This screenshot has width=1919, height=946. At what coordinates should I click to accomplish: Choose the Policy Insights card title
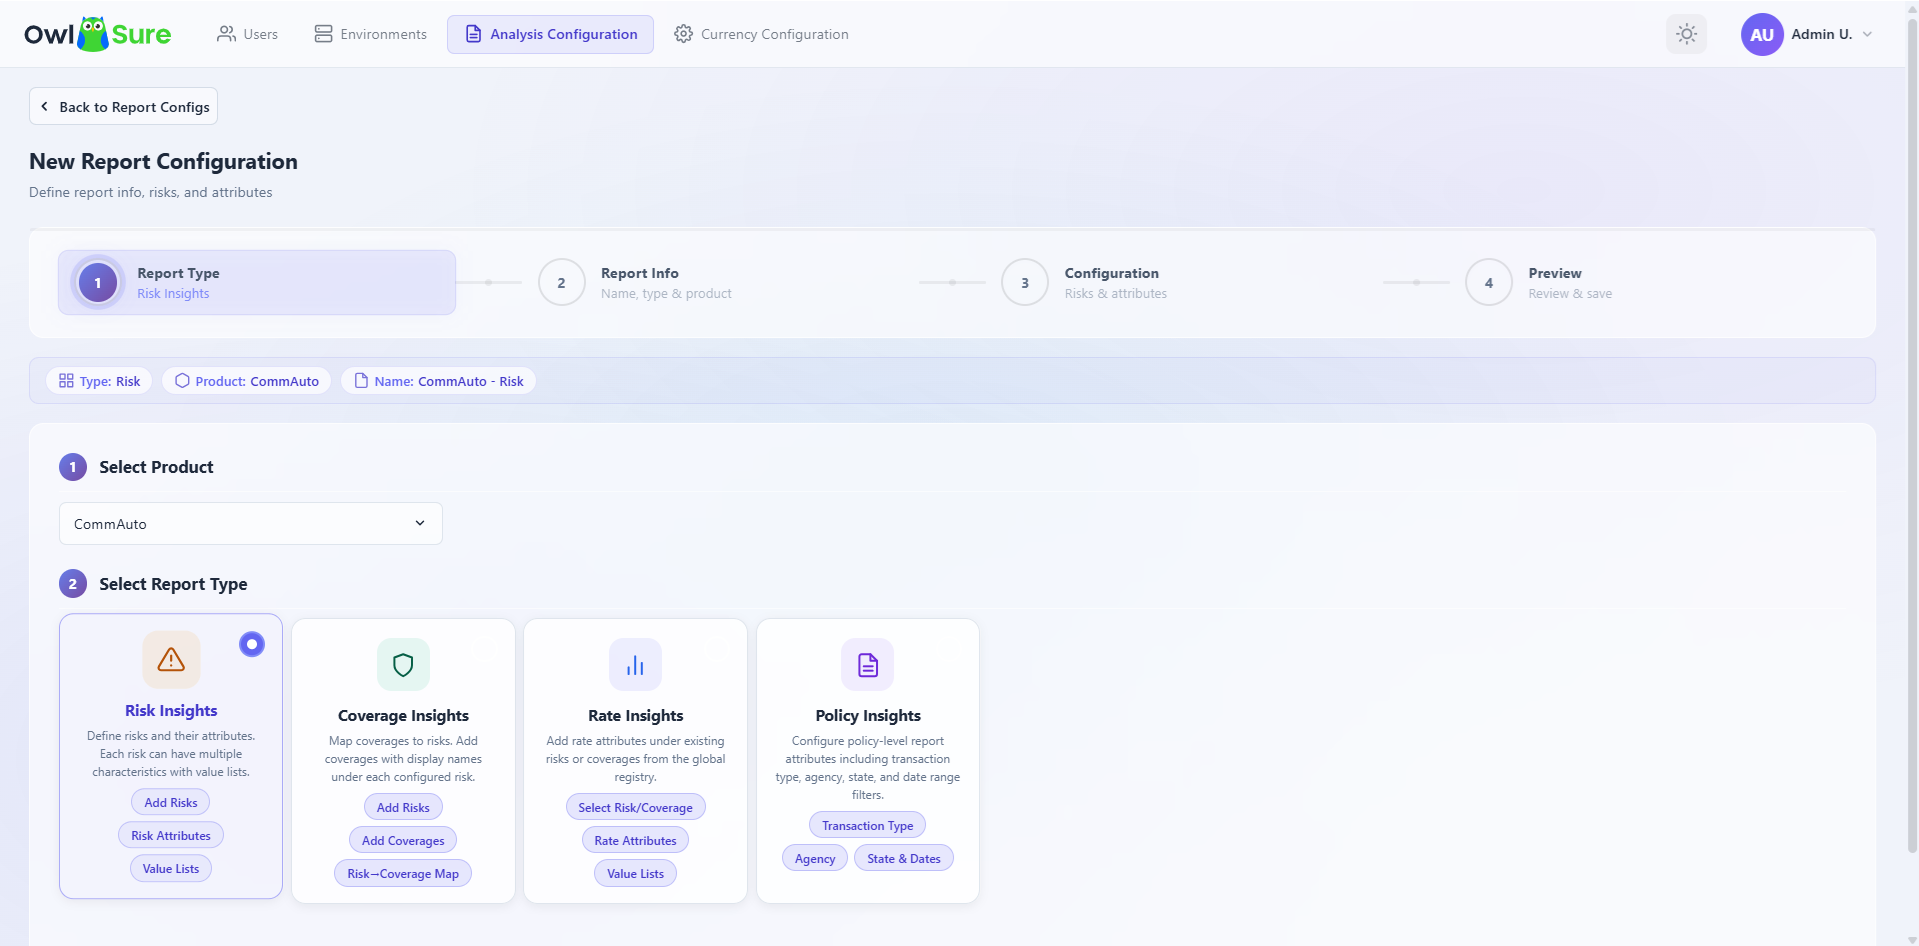(867, 716)
